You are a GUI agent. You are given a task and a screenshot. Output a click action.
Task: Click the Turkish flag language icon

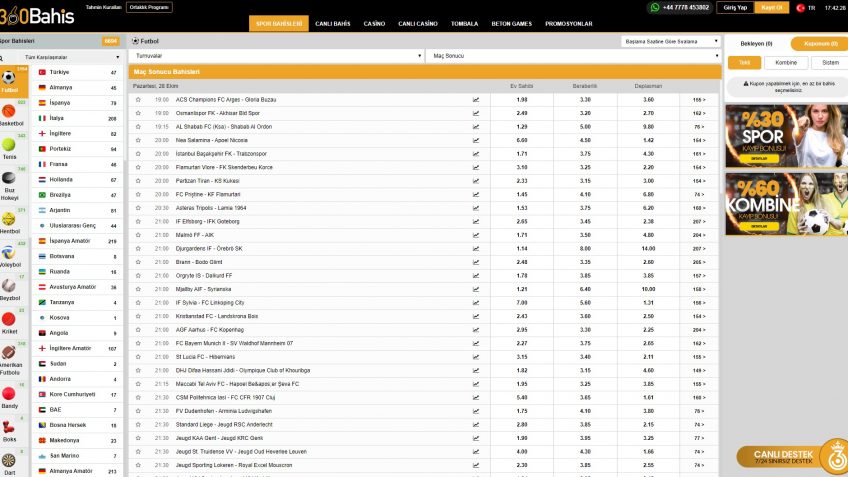click(800, 7)
